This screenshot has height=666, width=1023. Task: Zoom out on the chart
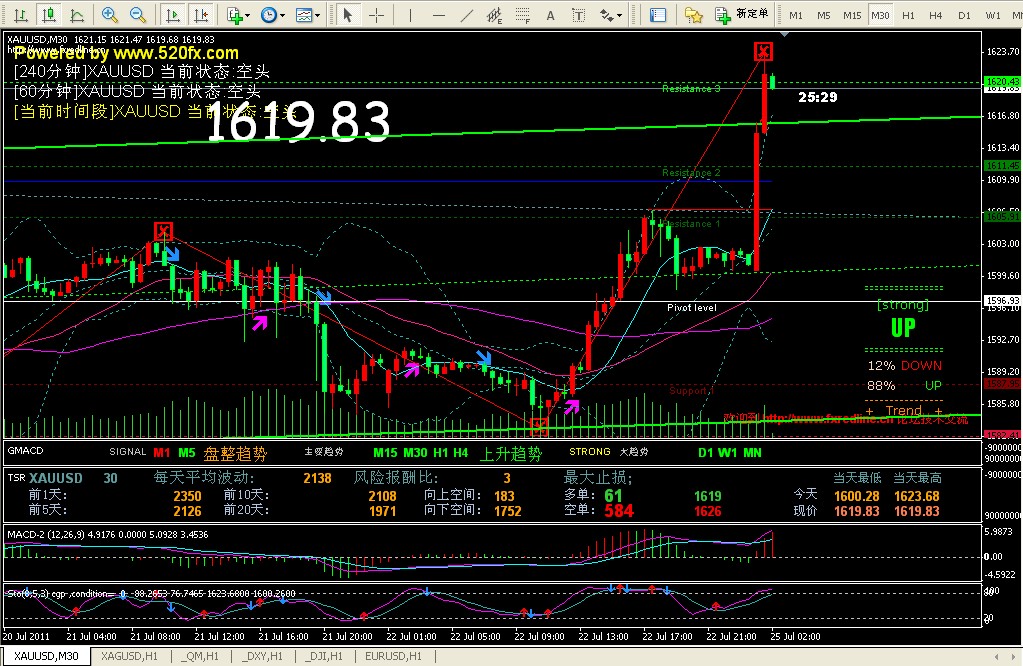click(137, 14)
